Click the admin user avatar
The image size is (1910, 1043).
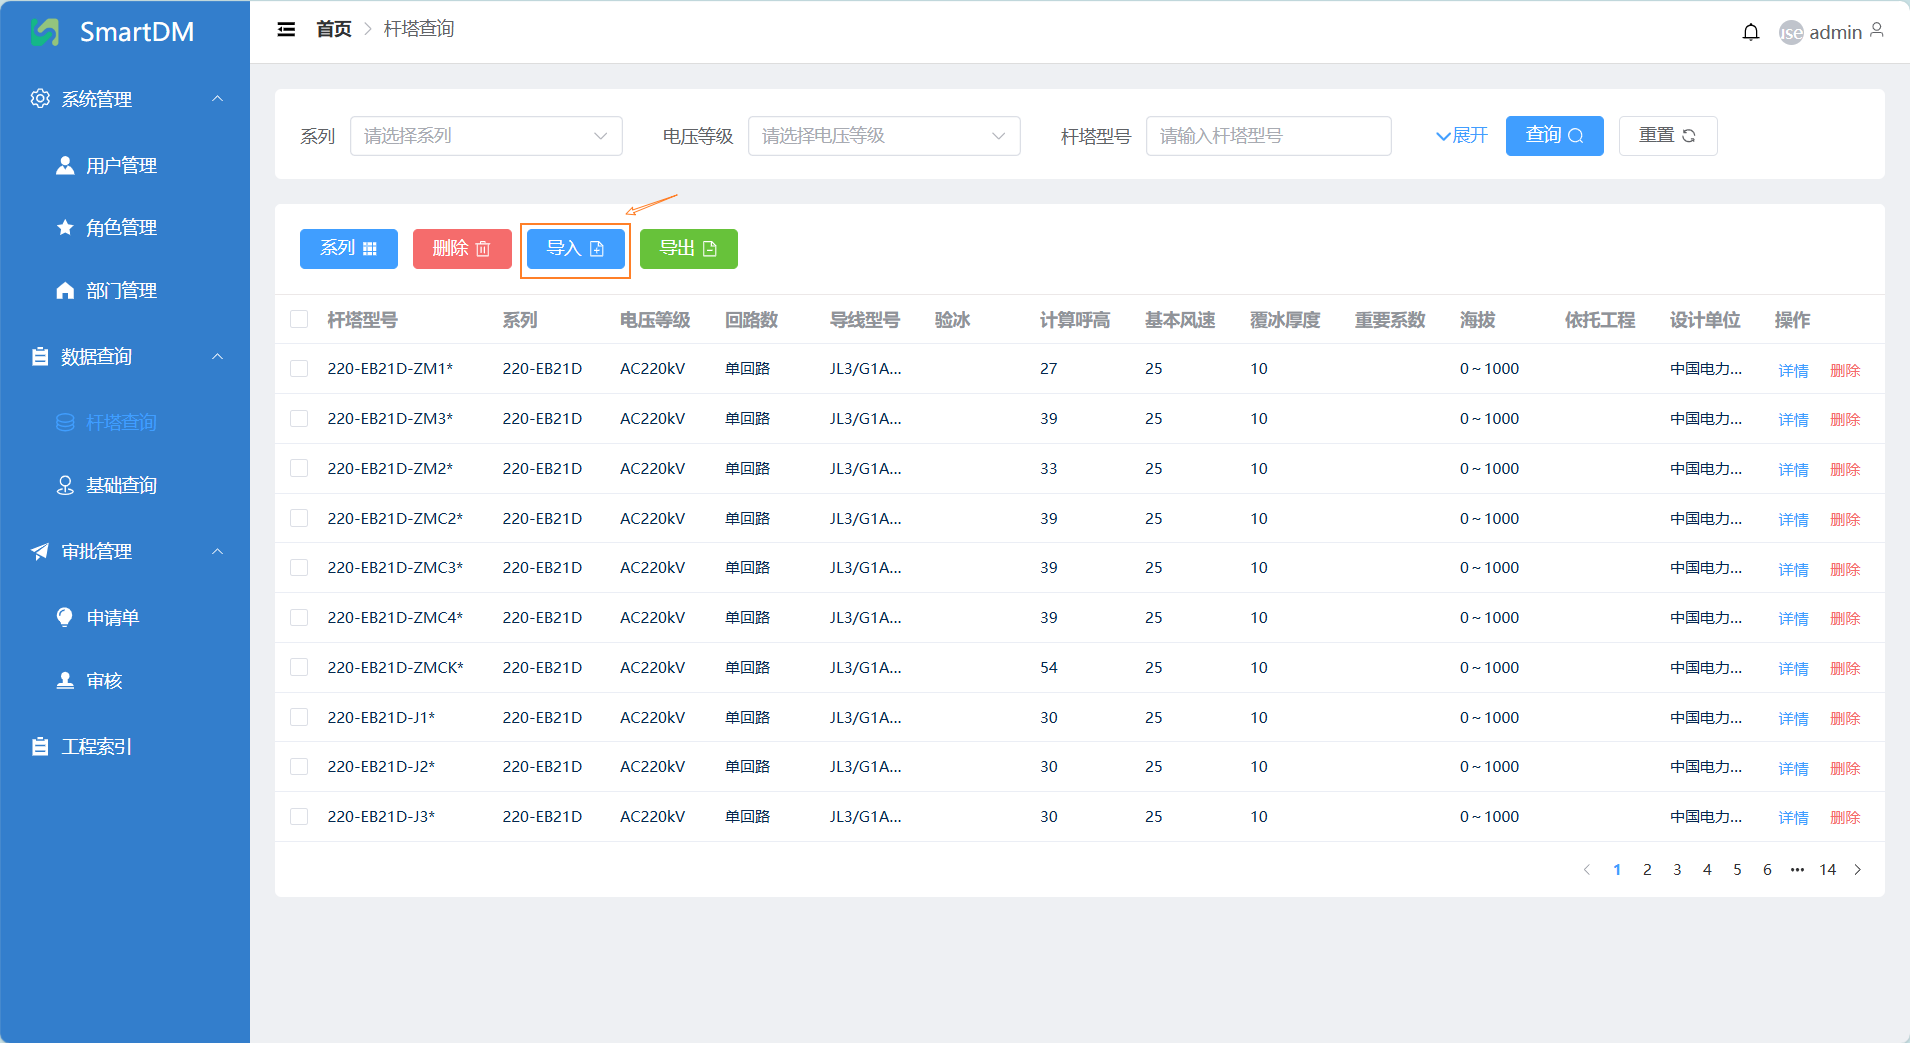[1791, 33]
